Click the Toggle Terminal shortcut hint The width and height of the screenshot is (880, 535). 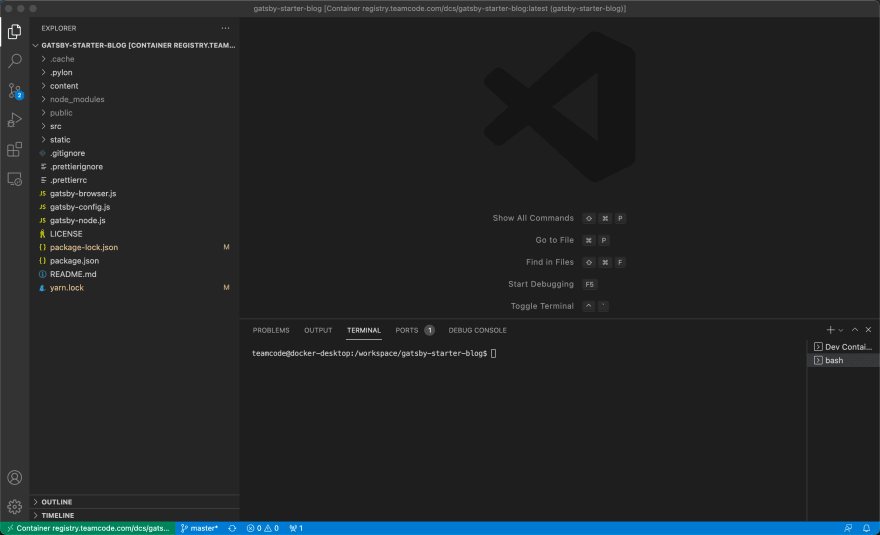click(x=560, y=306)
